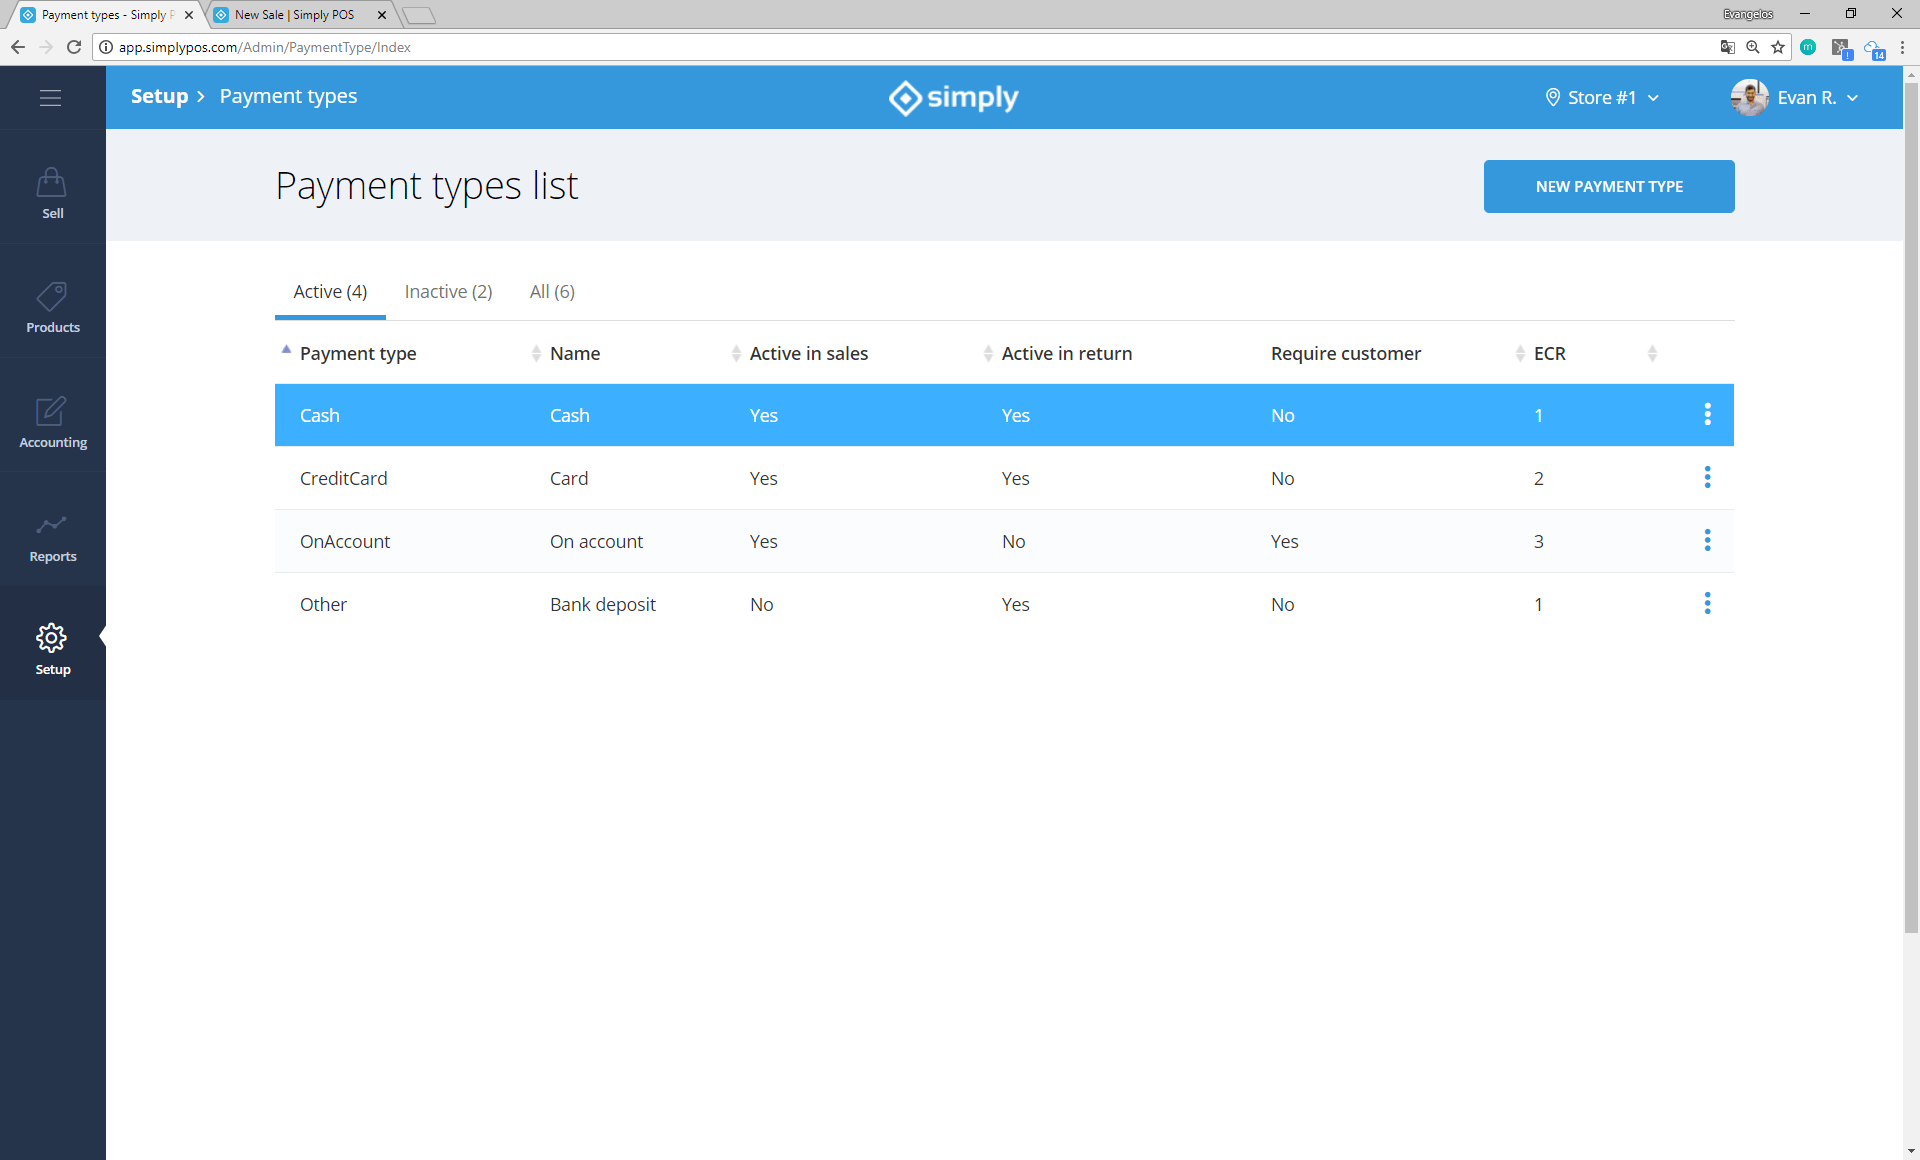The width and height of the screenshot is (1920, 1160).
Task: Open the Accounting section
Action: click(51, 420)
